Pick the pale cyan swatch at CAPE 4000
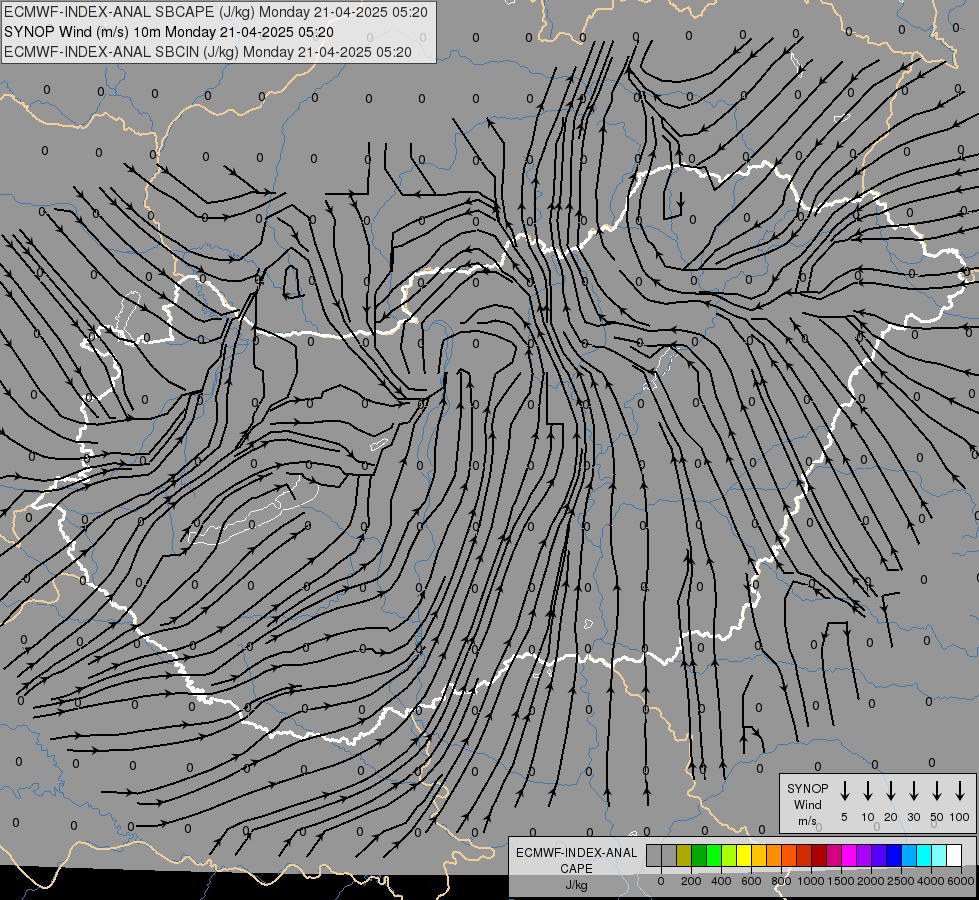 (938, 855)
